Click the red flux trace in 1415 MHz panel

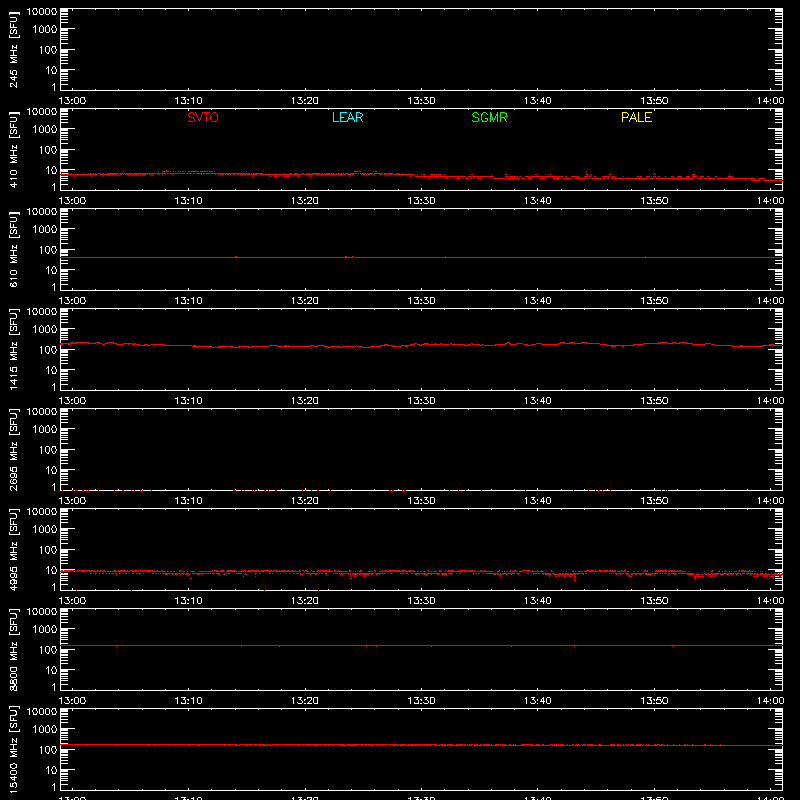421,345
